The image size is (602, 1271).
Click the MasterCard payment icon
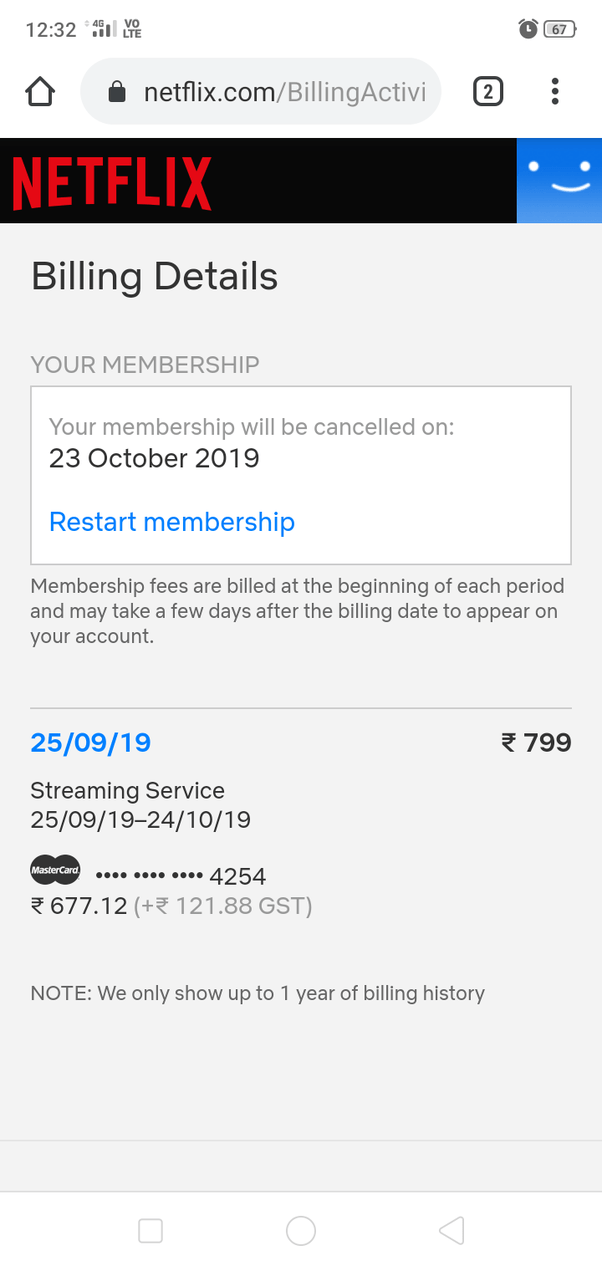(x=55, y=870)
